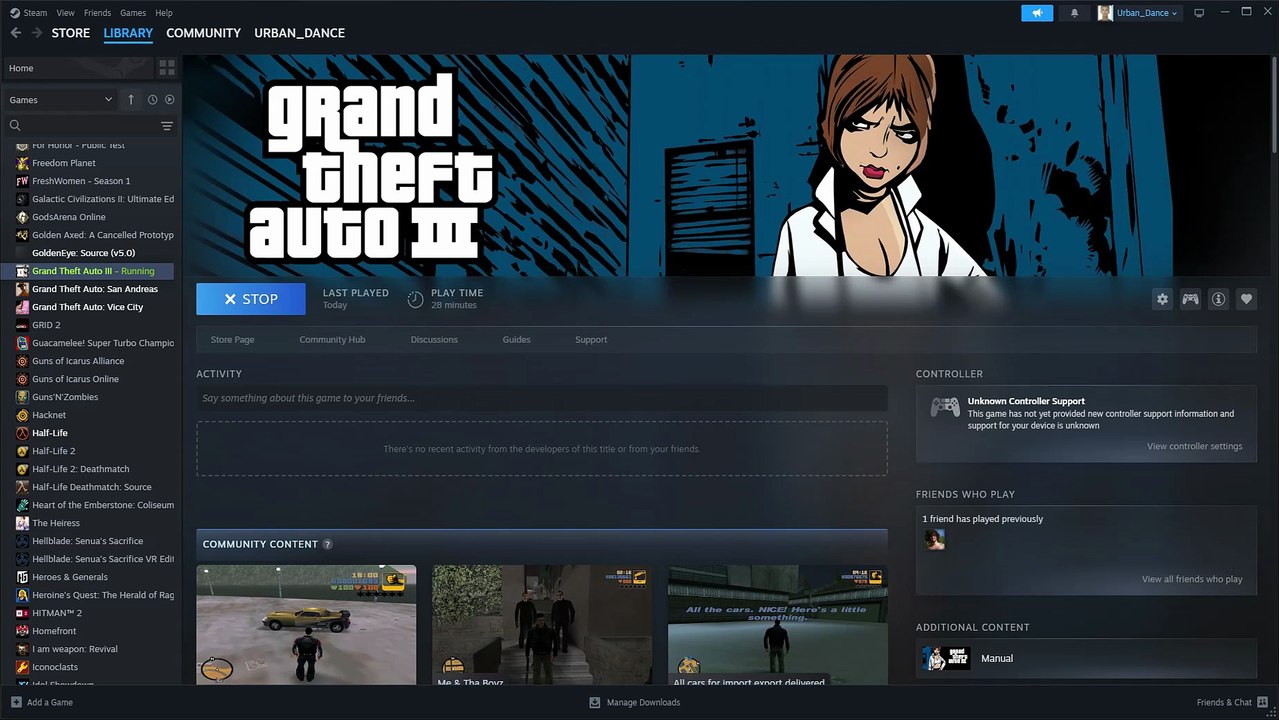The height and width of the screenshot is (720, 1279).
Task: Click the Manual additional content thumbnail icon
Action: [x=945, y=658]
